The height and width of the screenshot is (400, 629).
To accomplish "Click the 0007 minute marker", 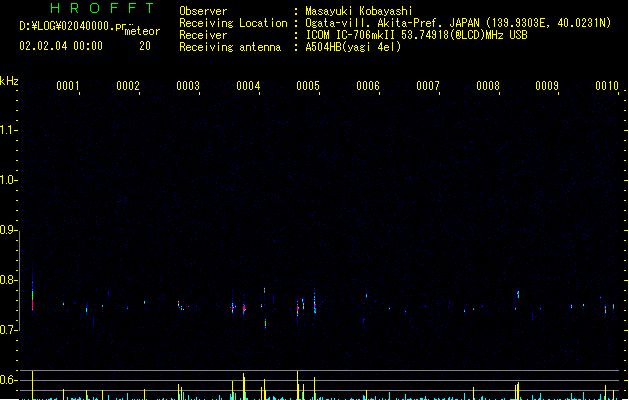I will click(428, 86).
